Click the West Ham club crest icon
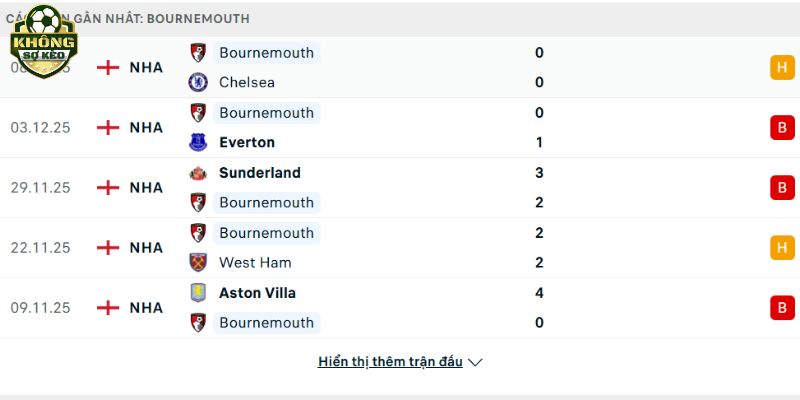Viewport: 800px width, 400px height. [198, 262]
